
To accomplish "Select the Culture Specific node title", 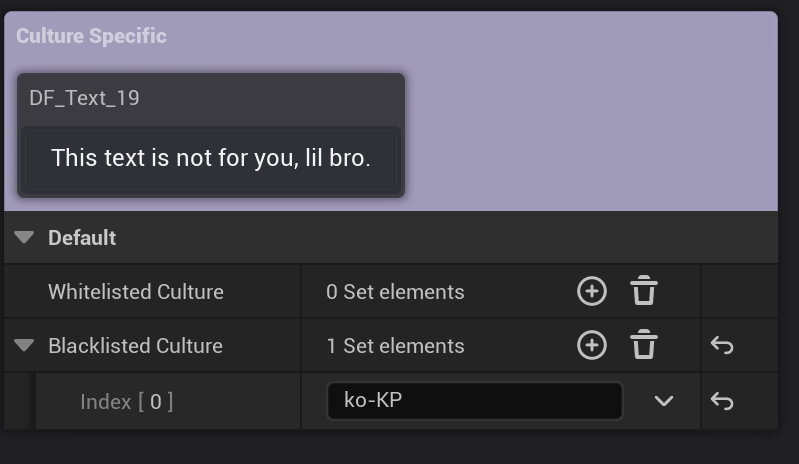I will pyautogui.click(x=91, y=36).
